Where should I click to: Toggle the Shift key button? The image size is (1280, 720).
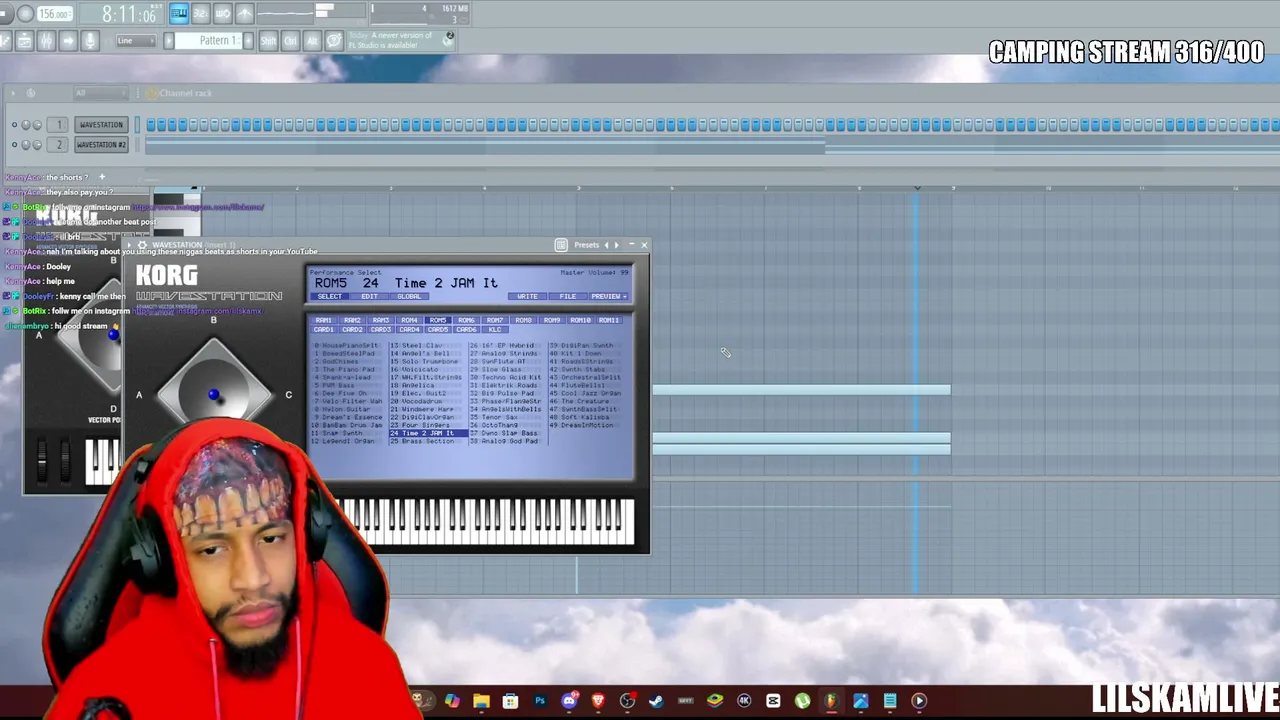(268, 41)
